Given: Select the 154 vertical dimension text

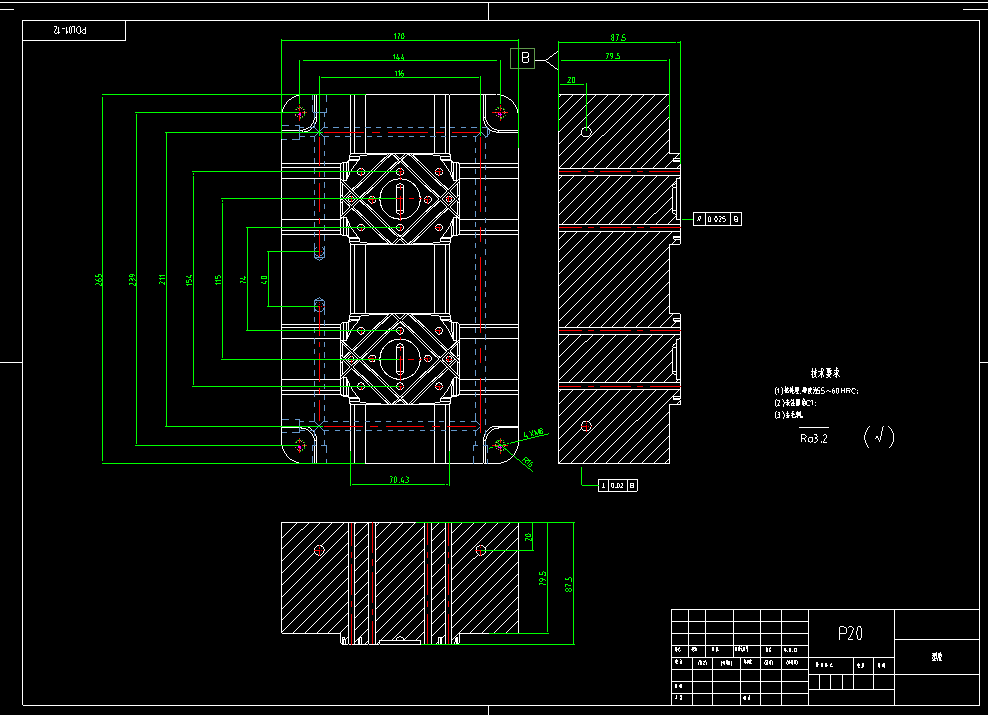Looking at the screenshot, I should [x=190, y=280].
